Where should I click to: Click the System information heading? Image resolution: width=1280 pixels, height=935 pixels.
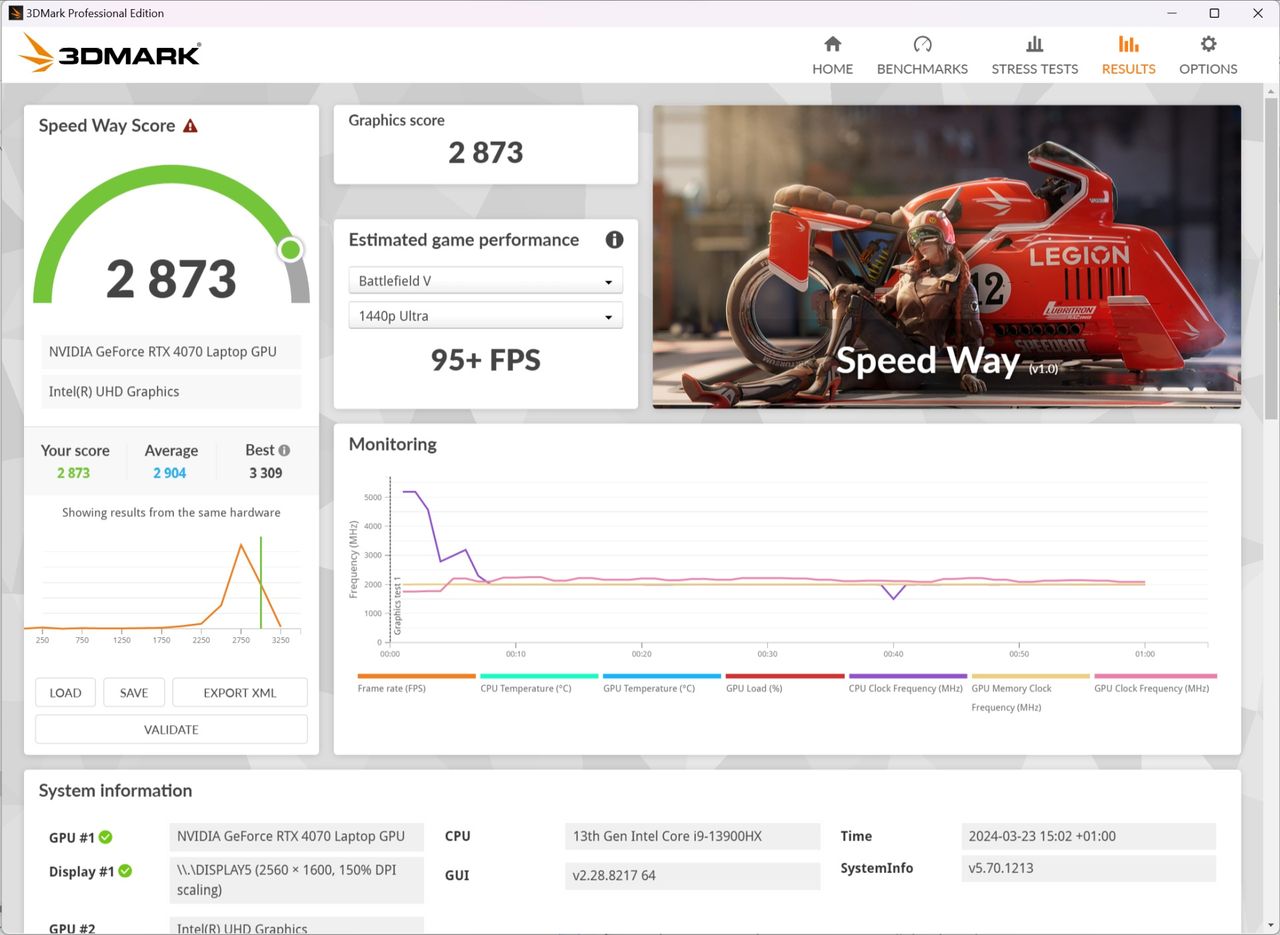115,791
